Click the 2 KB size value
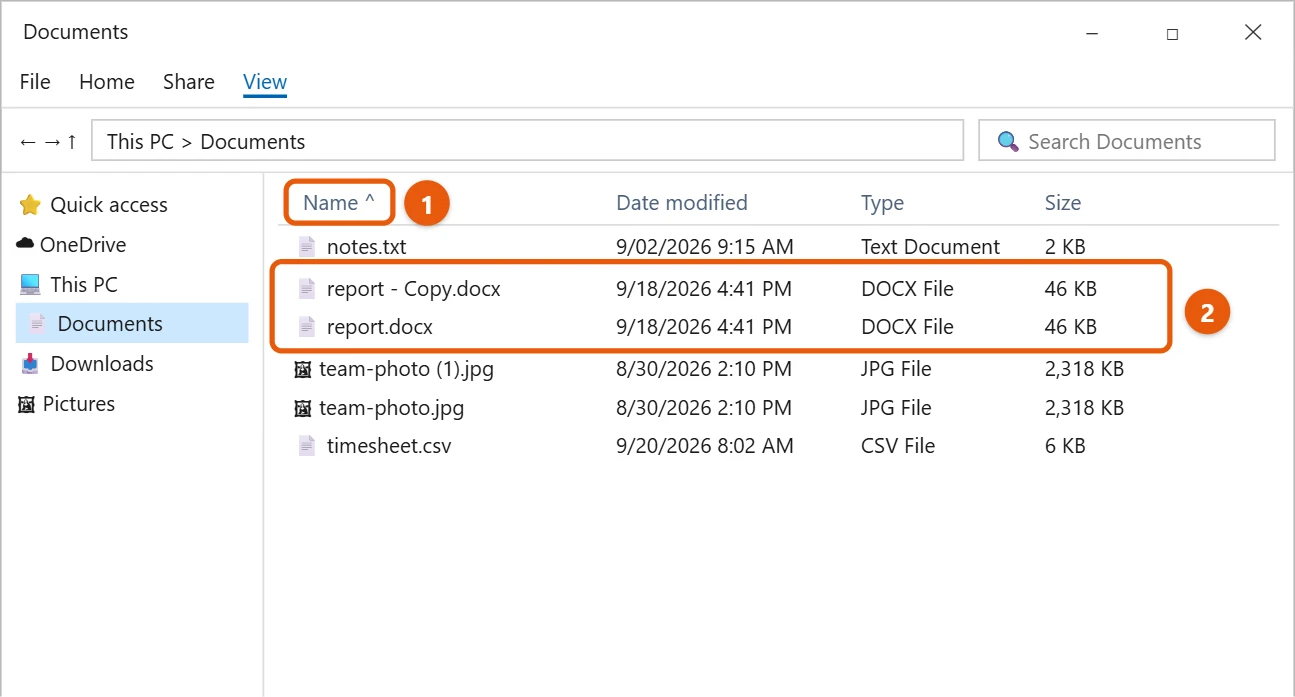1295x697 pixels. click(1065, 247)
